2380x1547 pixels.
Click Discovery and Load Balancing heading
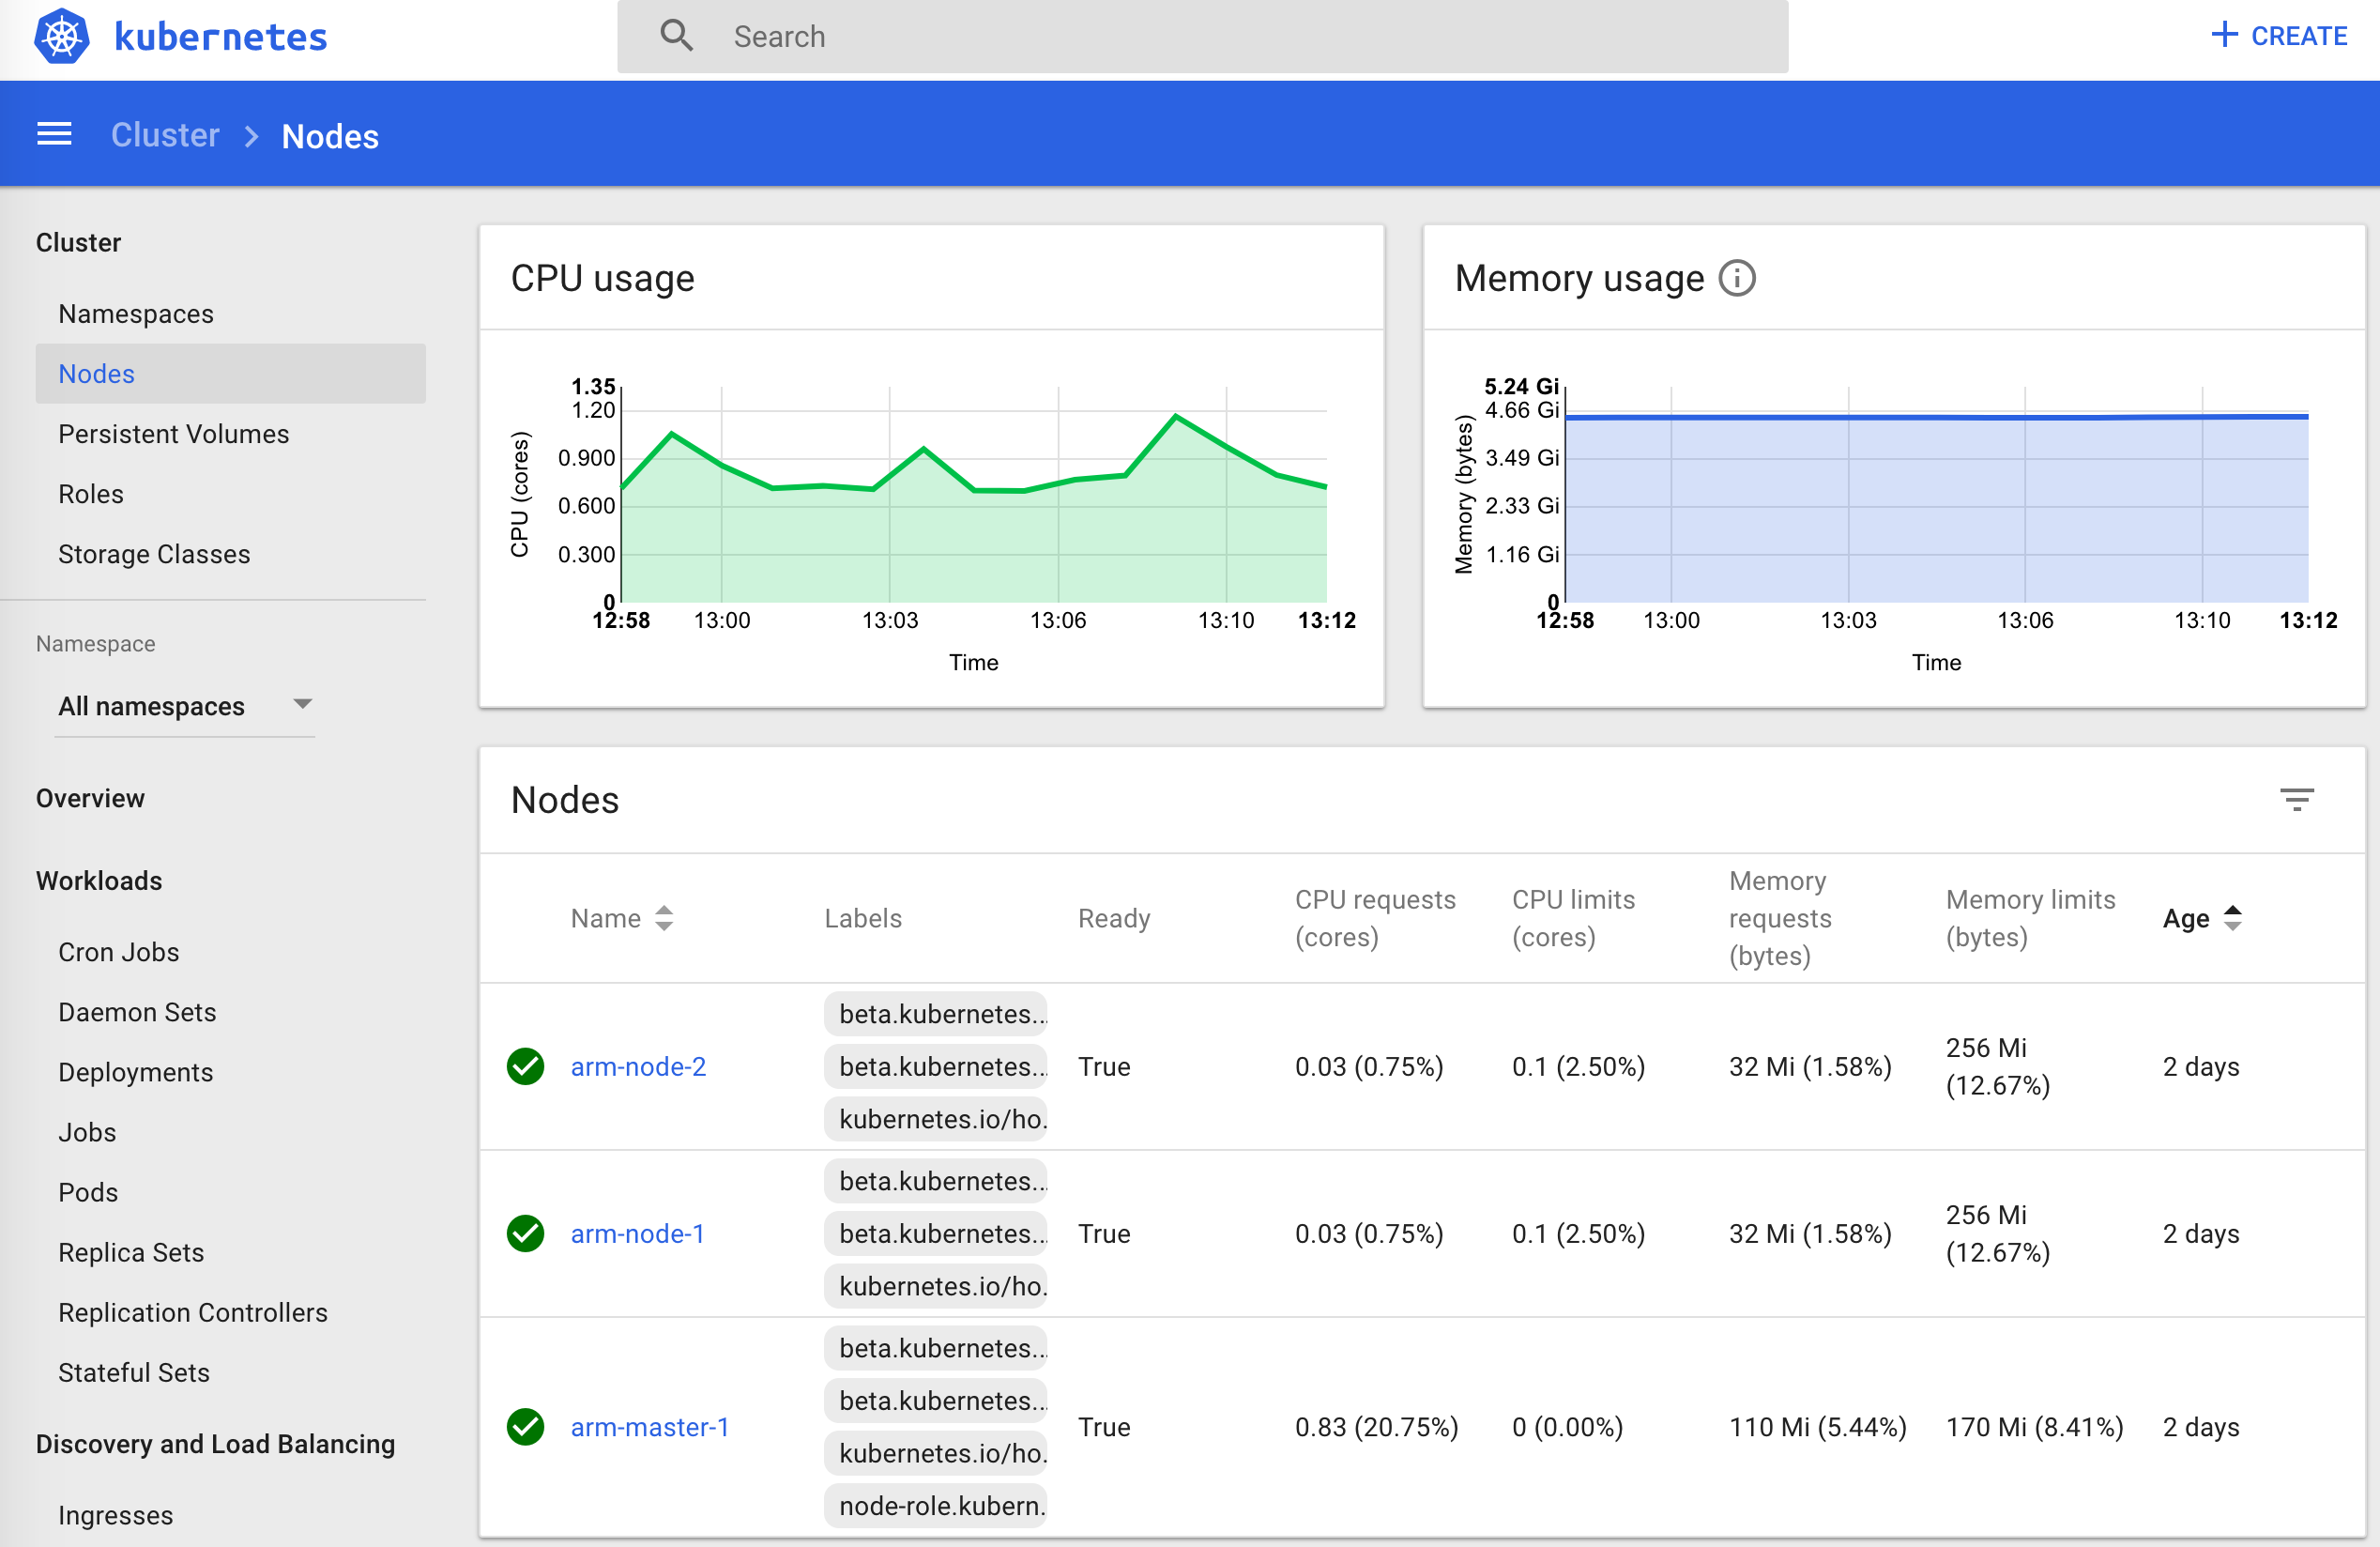pos(216,1443)
